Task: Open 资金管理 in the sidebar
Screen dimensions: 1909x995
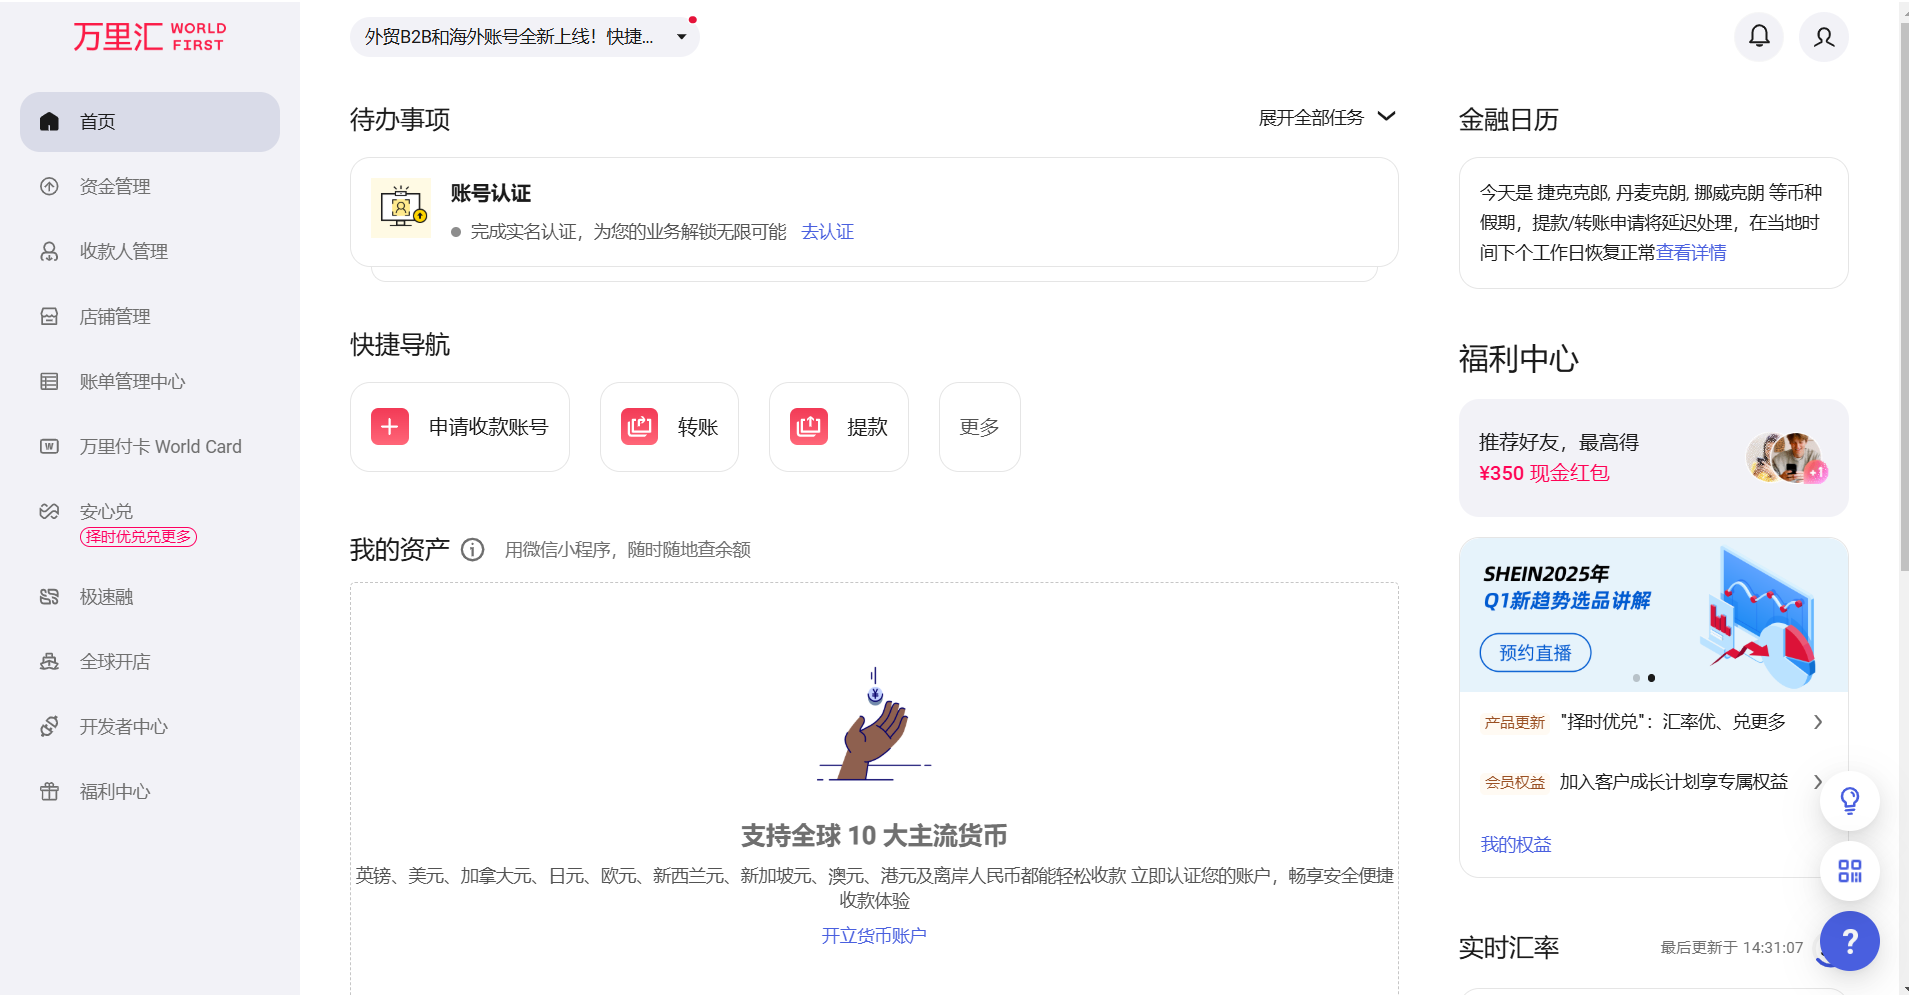Action: pyautogui.click(x=115, y=187)
